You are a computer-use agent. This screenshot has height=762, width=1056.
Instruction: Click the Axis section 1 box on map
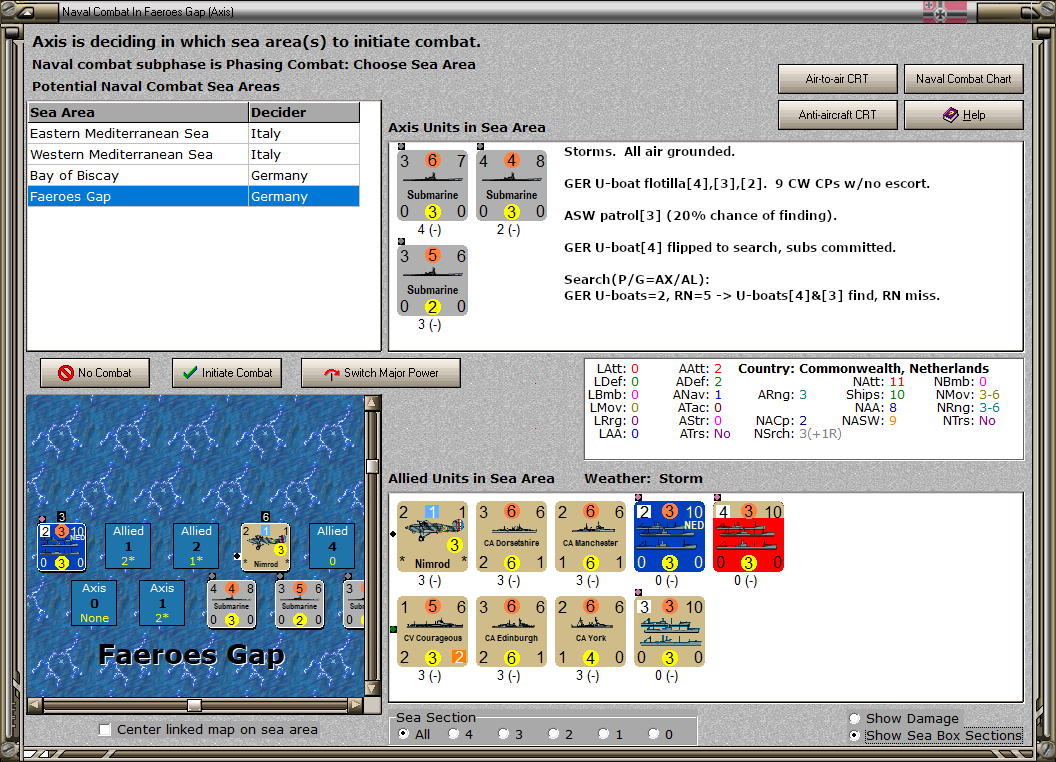coord(162,603)
